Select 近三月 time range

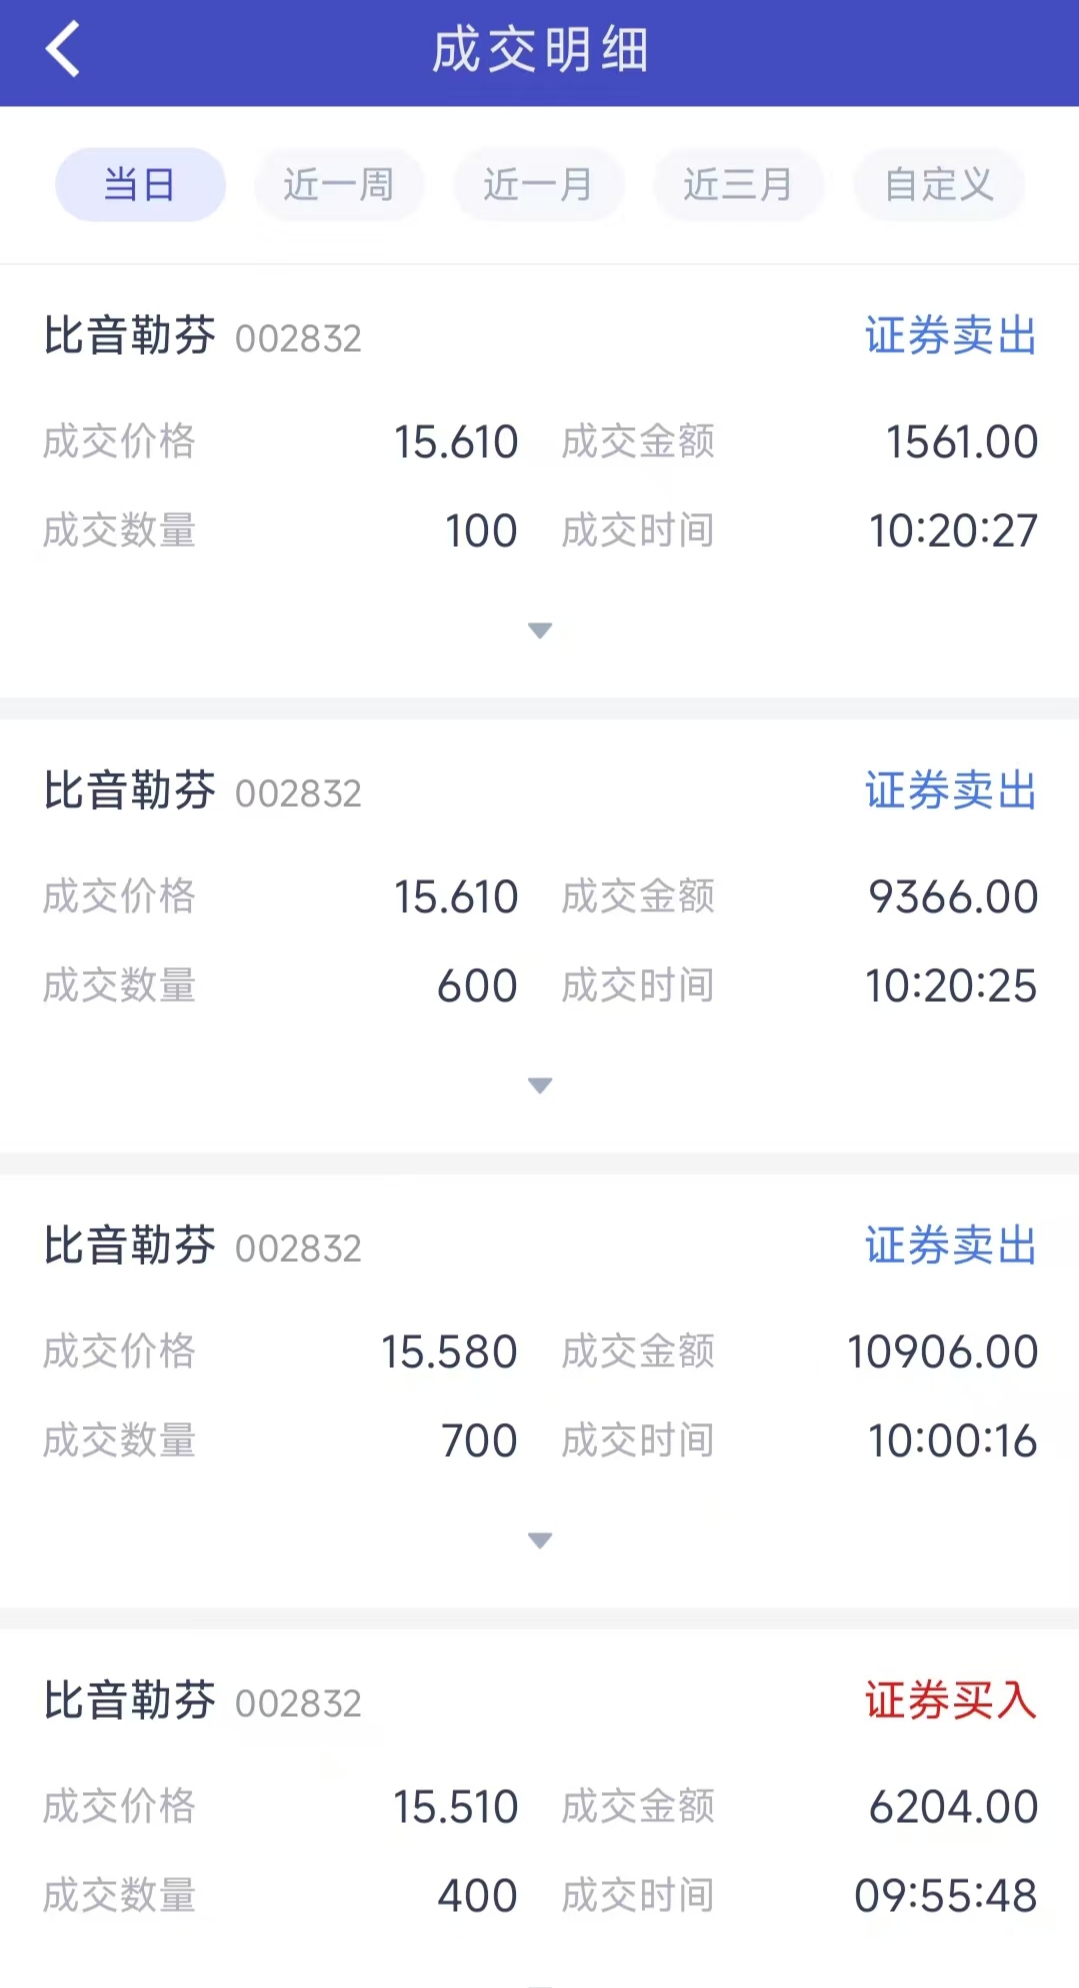tap(738, 185)
